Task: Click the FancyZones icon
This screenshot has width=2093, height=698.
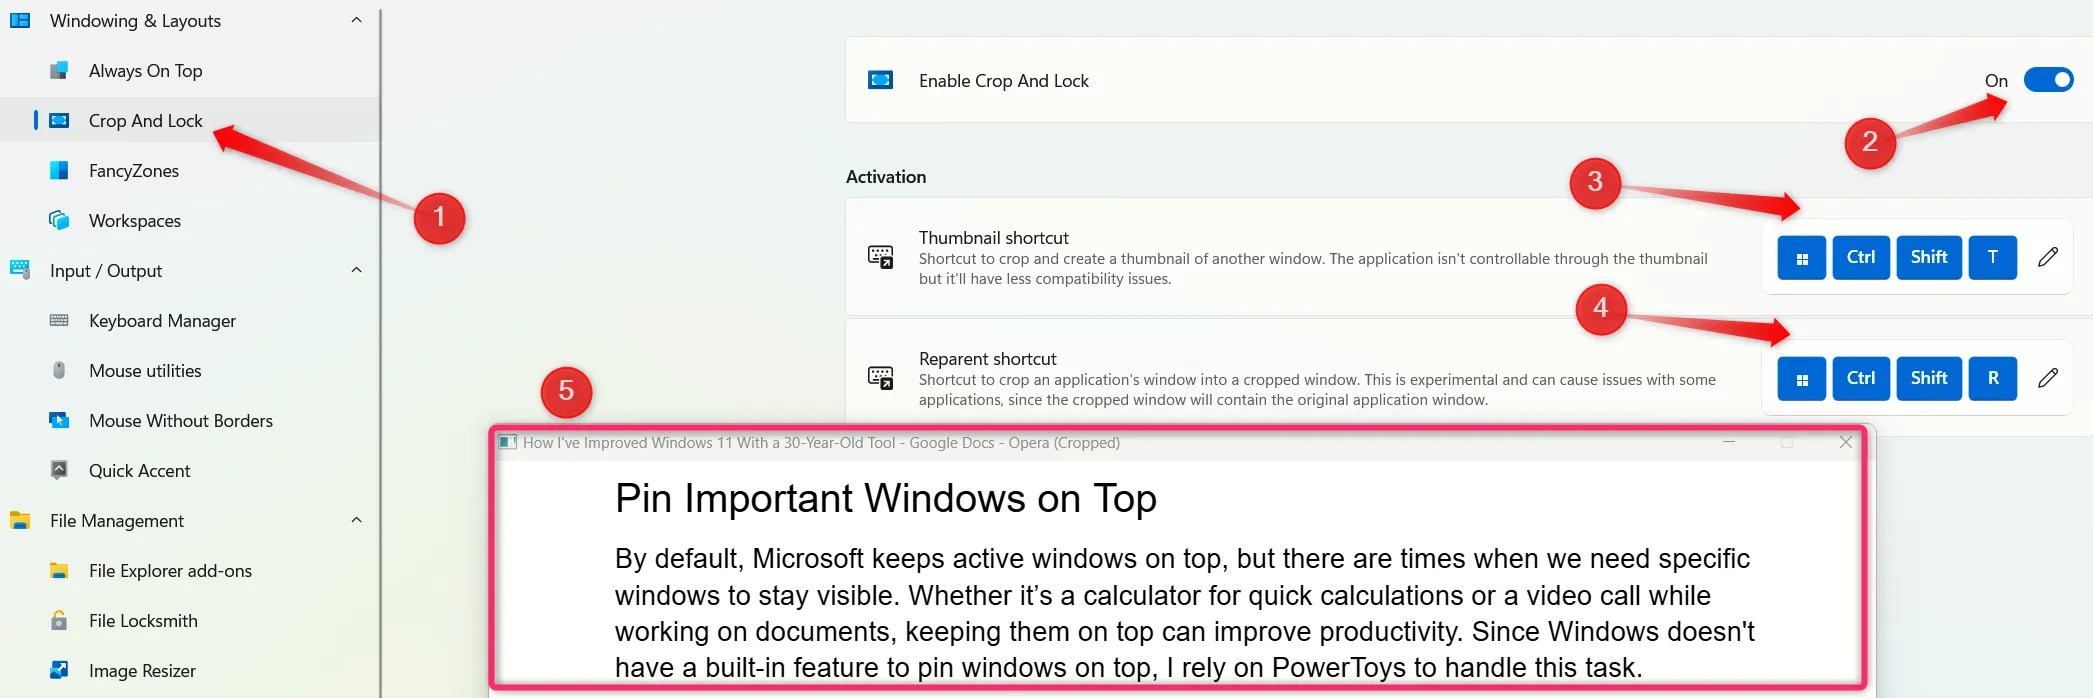Action: coord(59,170)
